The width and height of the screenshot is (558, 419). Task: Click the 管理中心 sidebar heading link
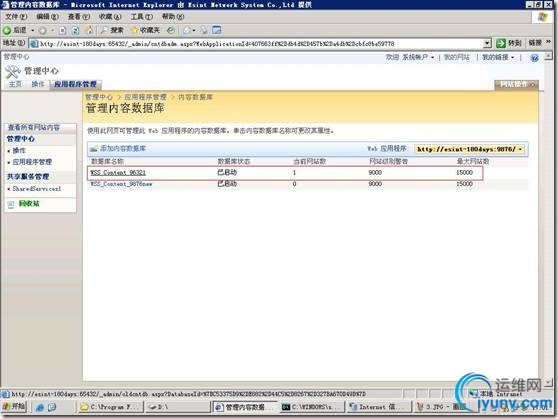(x=21, y=139)
